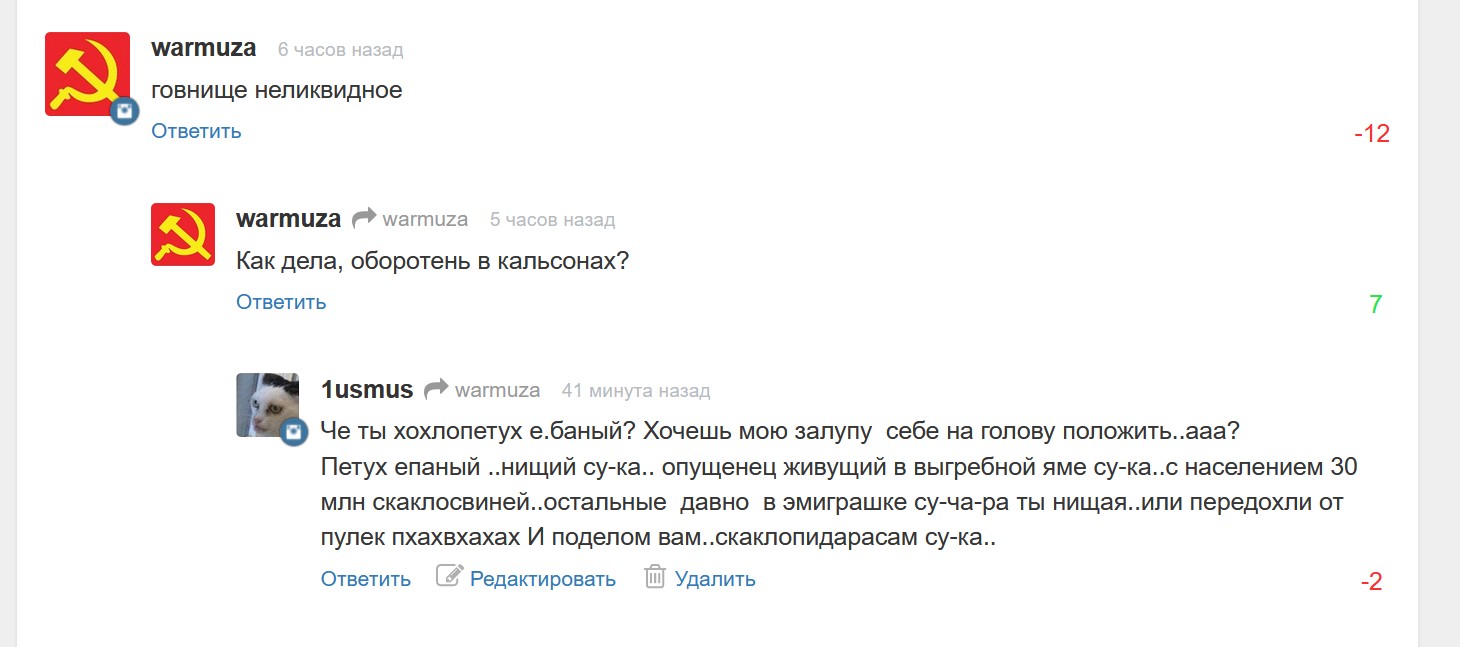Open the top hammer-and-sickle avatar of warmuza
This screenshot has width=1460, height=647.
click(87, 74)
